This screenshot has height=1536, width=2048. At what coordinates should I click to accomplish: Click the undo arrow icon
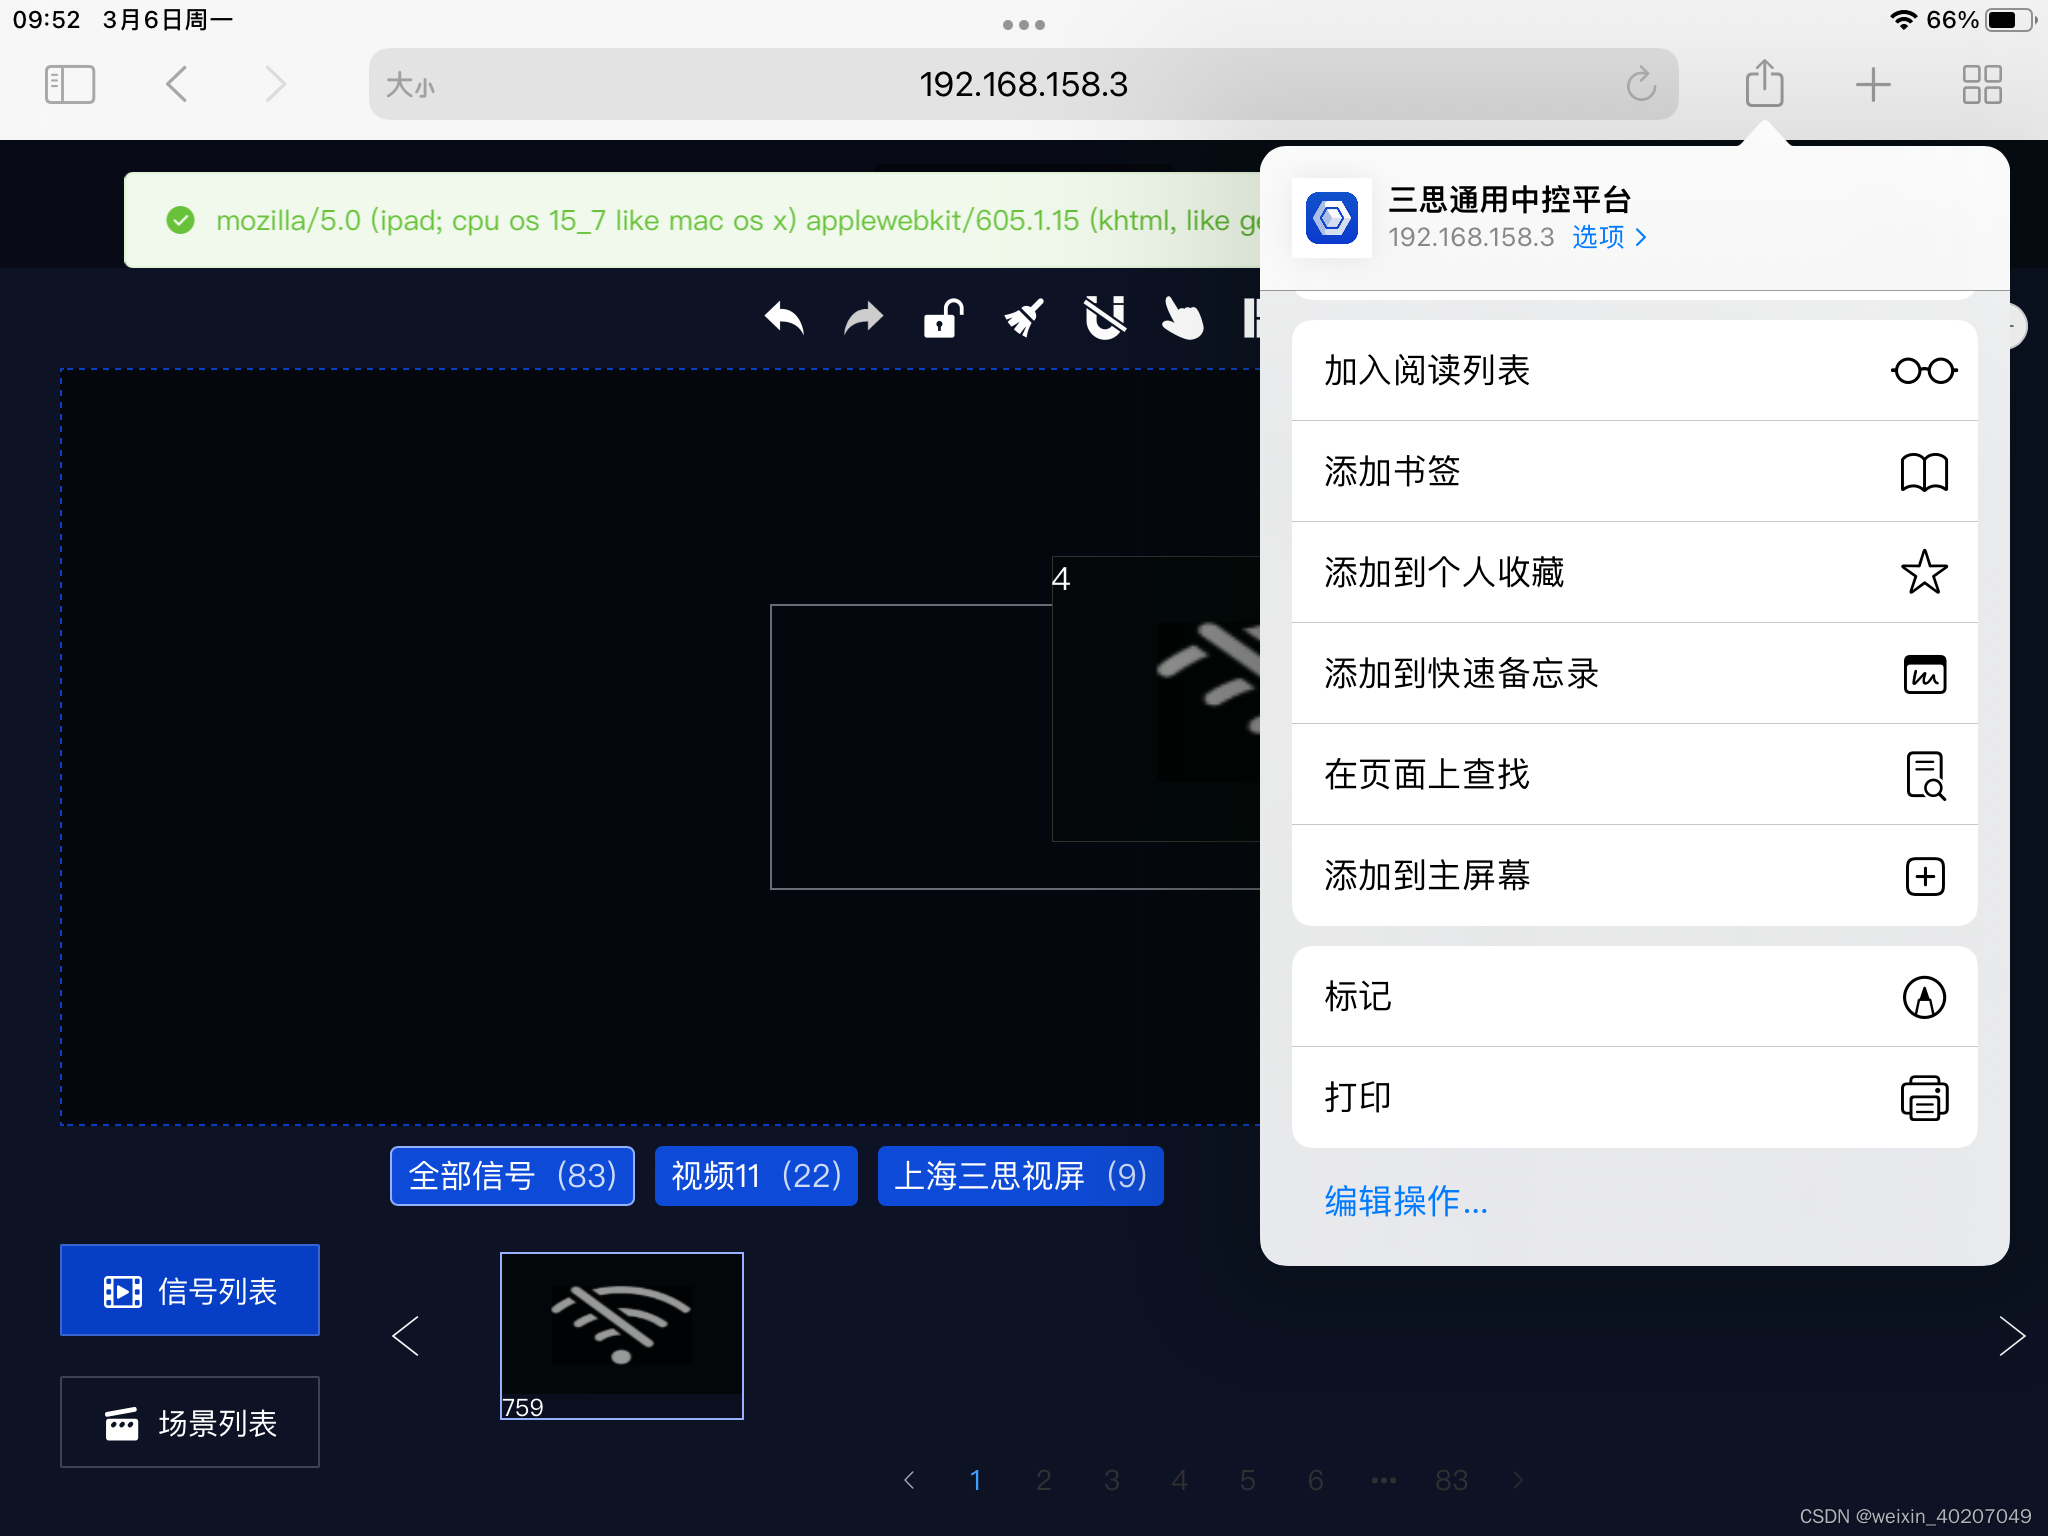pos(784,320)
